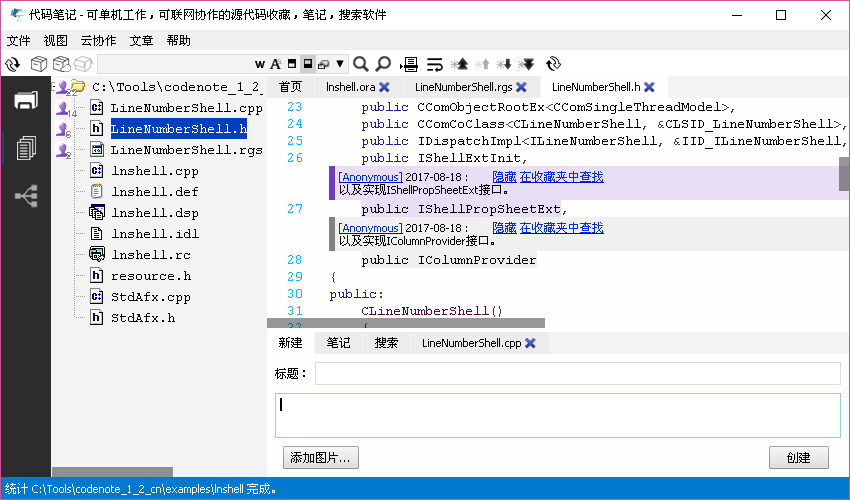The image size is (850, 500).
Task: Click the box with cloud icon
Action: 61,64
